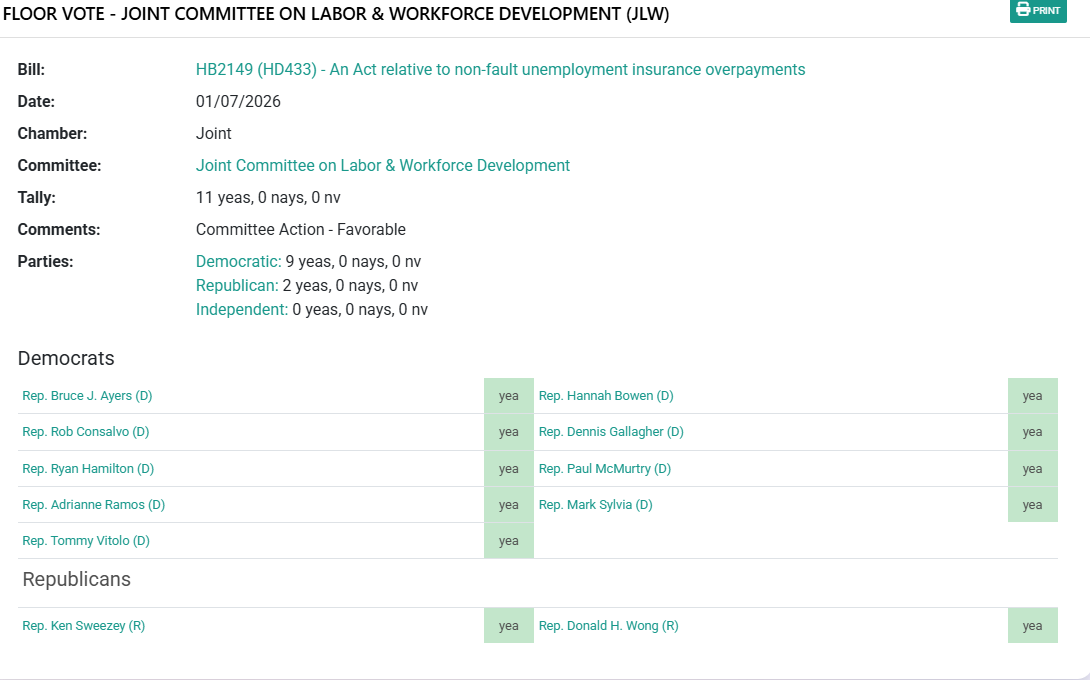View Rep. Donald H. Wong's page

click(608, 626)
